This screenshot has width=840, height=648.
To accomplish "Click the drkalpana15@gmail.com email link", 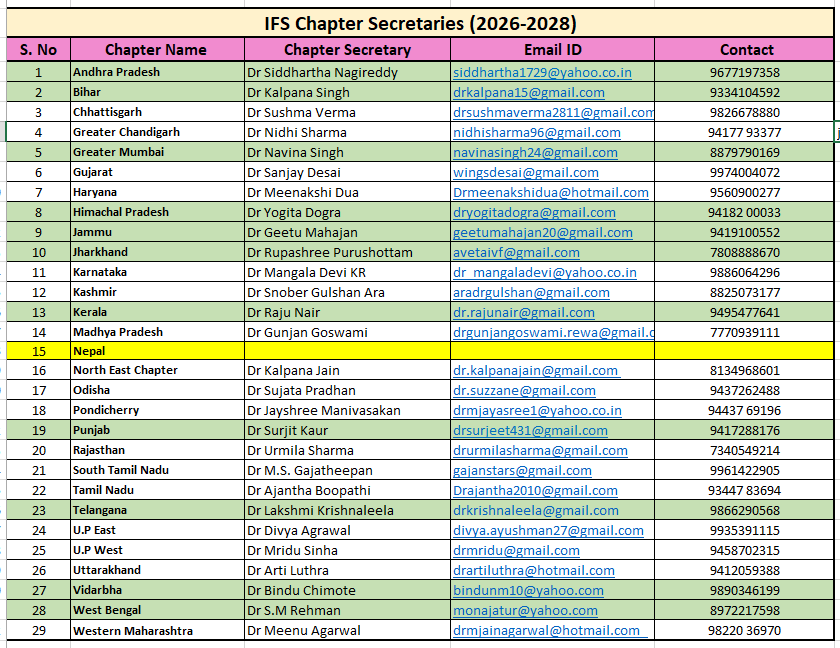I will pos(528,92).
